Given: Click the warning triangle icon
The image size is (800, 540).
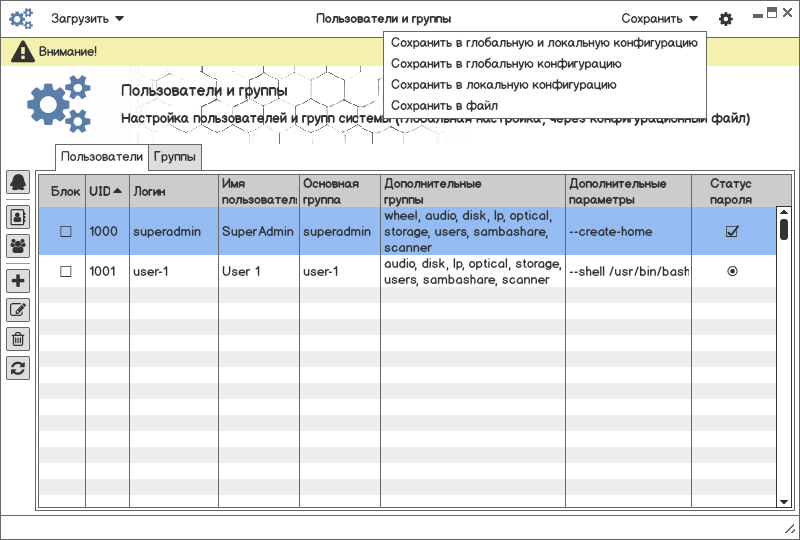Looking at the screenshot, I should click(22, 52).
